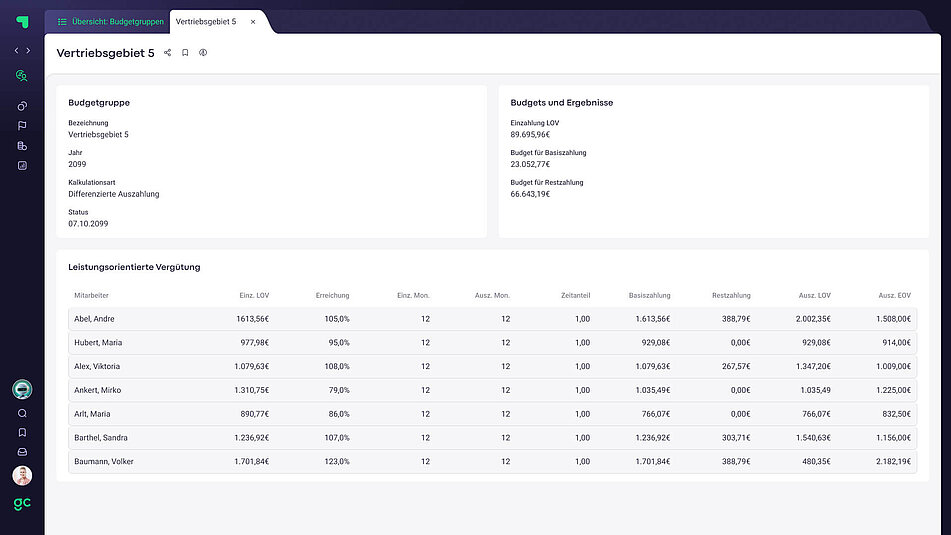Open the inbox tray icon in sidebar
The height and width of the screenshot is (535, 951).
22,452
